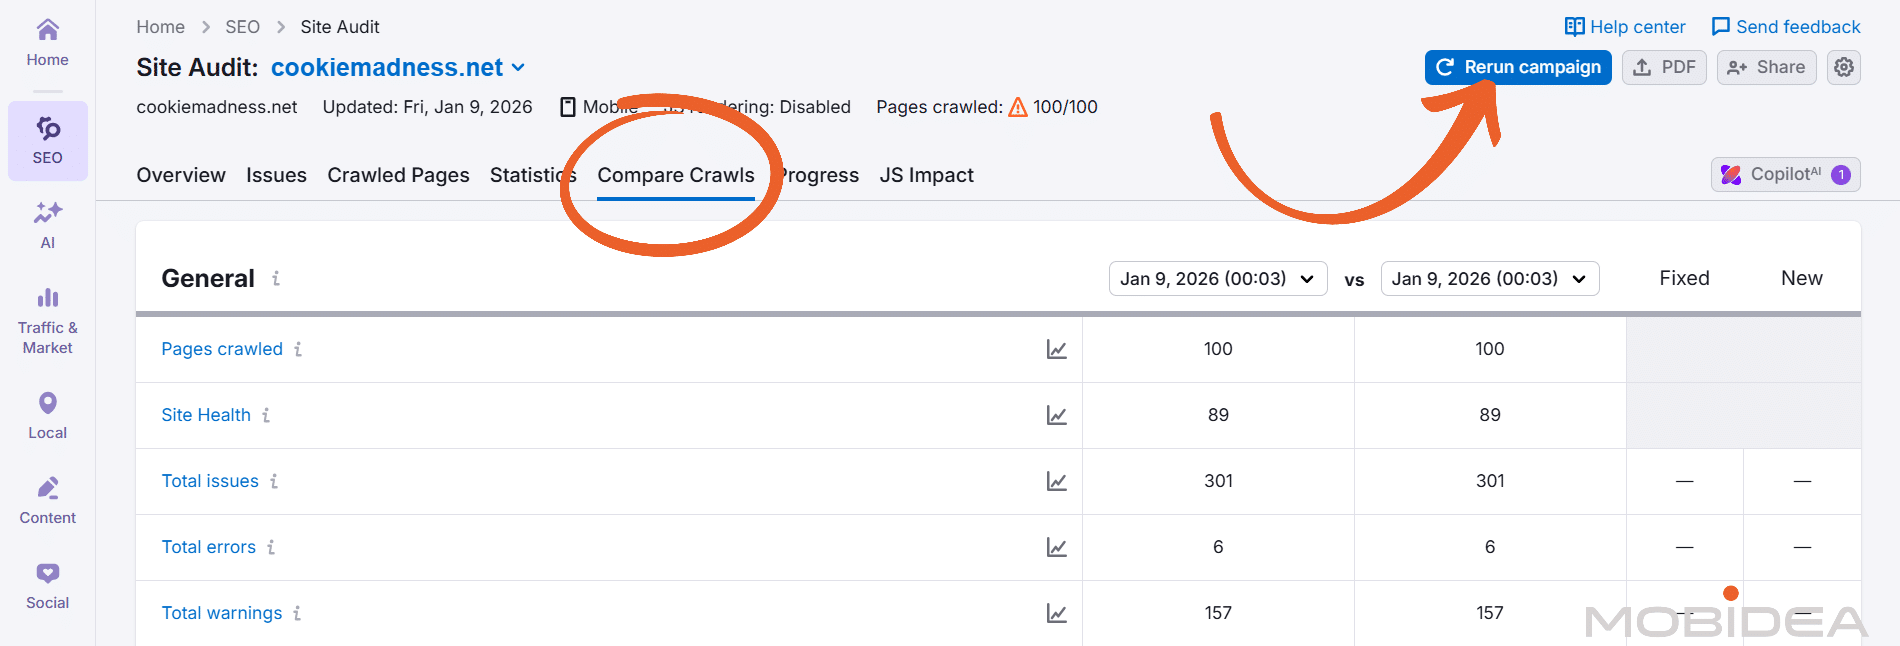Show trend chart for Site Health

click(1056, 415)
